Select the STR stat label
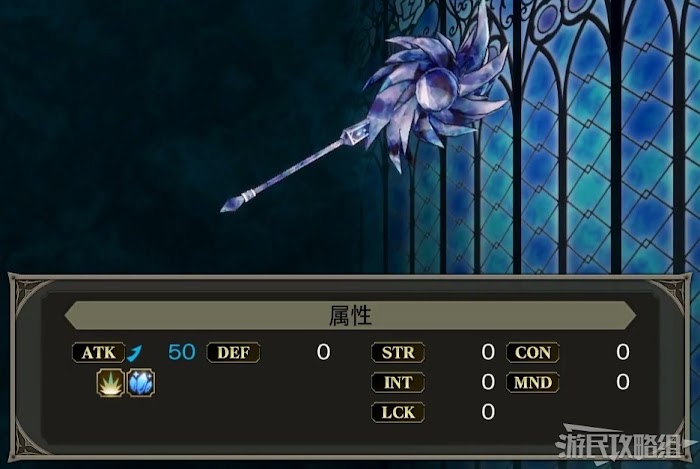The height and width of the screenshot is (469, 700). pos(398,353)
